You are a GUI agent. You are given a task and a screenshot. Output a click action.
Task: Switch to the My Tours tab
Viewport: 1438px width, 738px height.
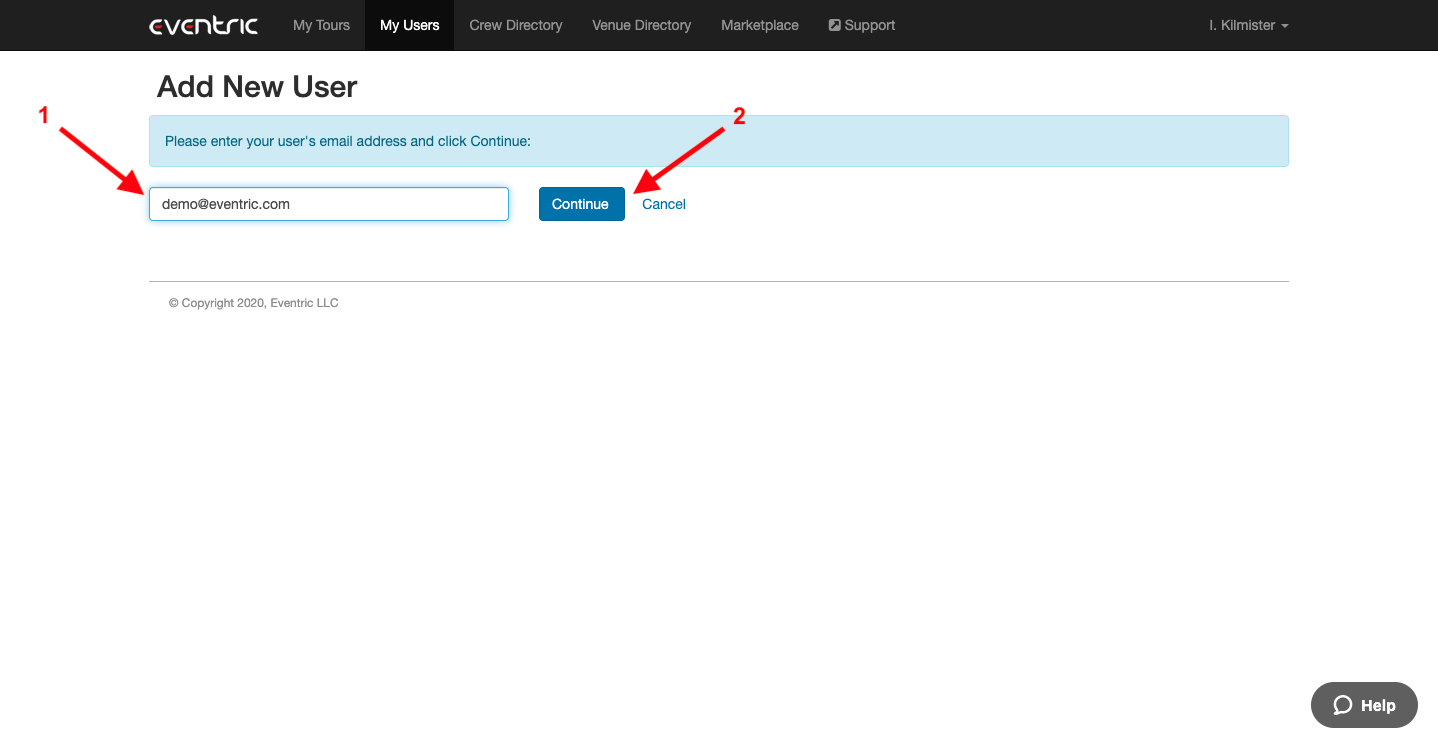point(320,25)
